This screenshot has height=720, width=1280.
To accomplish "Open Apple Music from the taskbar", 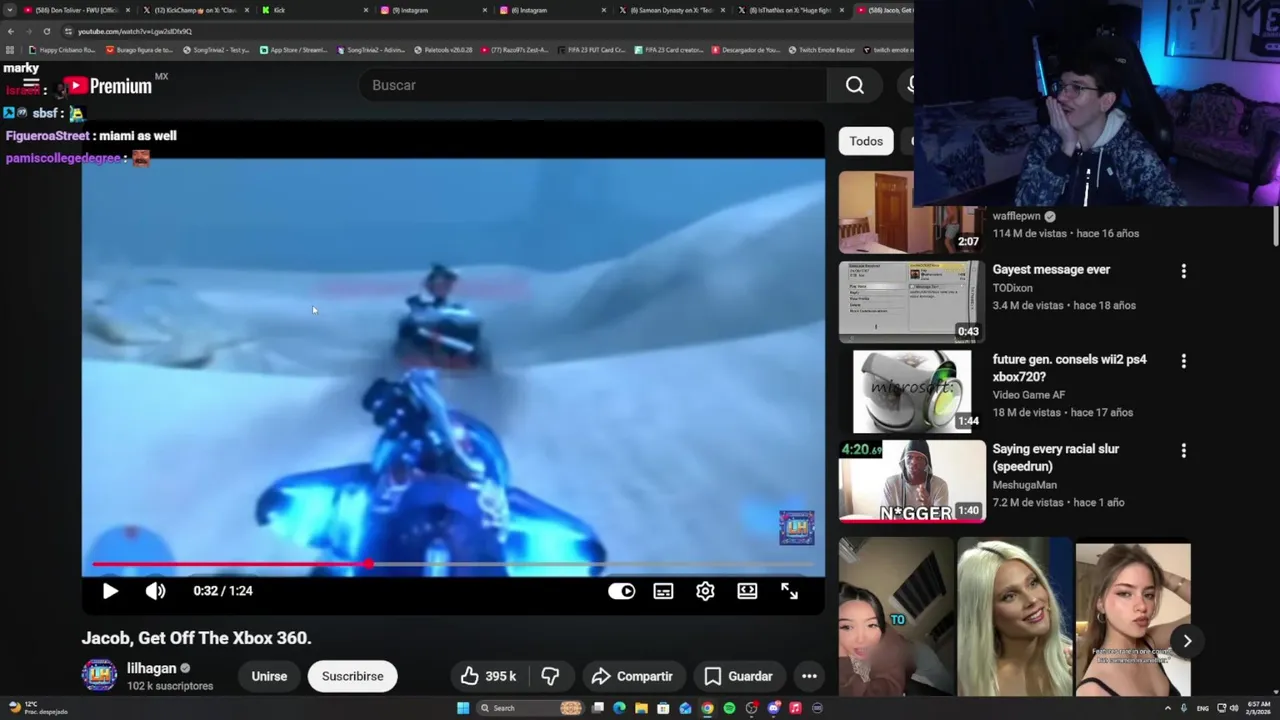I will (795, 708).
